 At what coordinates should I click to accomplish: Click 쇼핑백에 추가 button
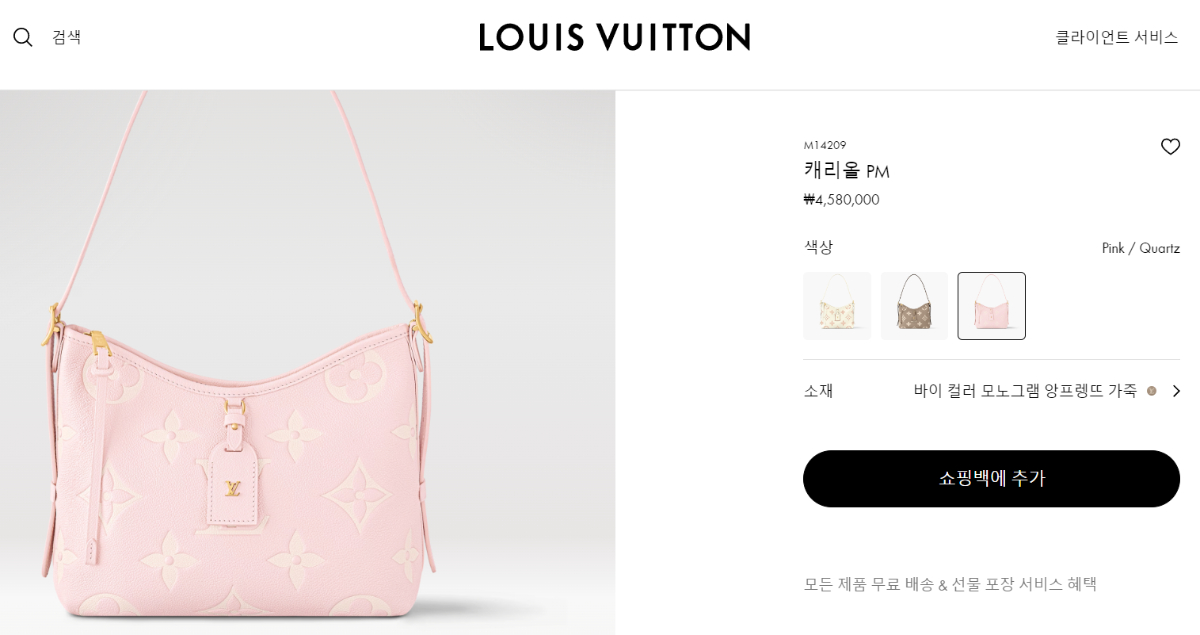[992, 478]
